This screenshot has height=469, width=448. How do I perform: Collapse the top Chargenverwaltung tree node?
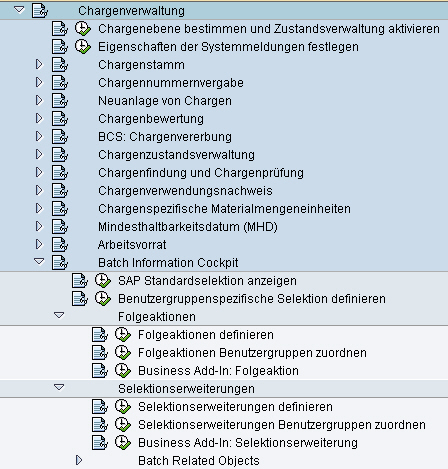click(19, 10)
